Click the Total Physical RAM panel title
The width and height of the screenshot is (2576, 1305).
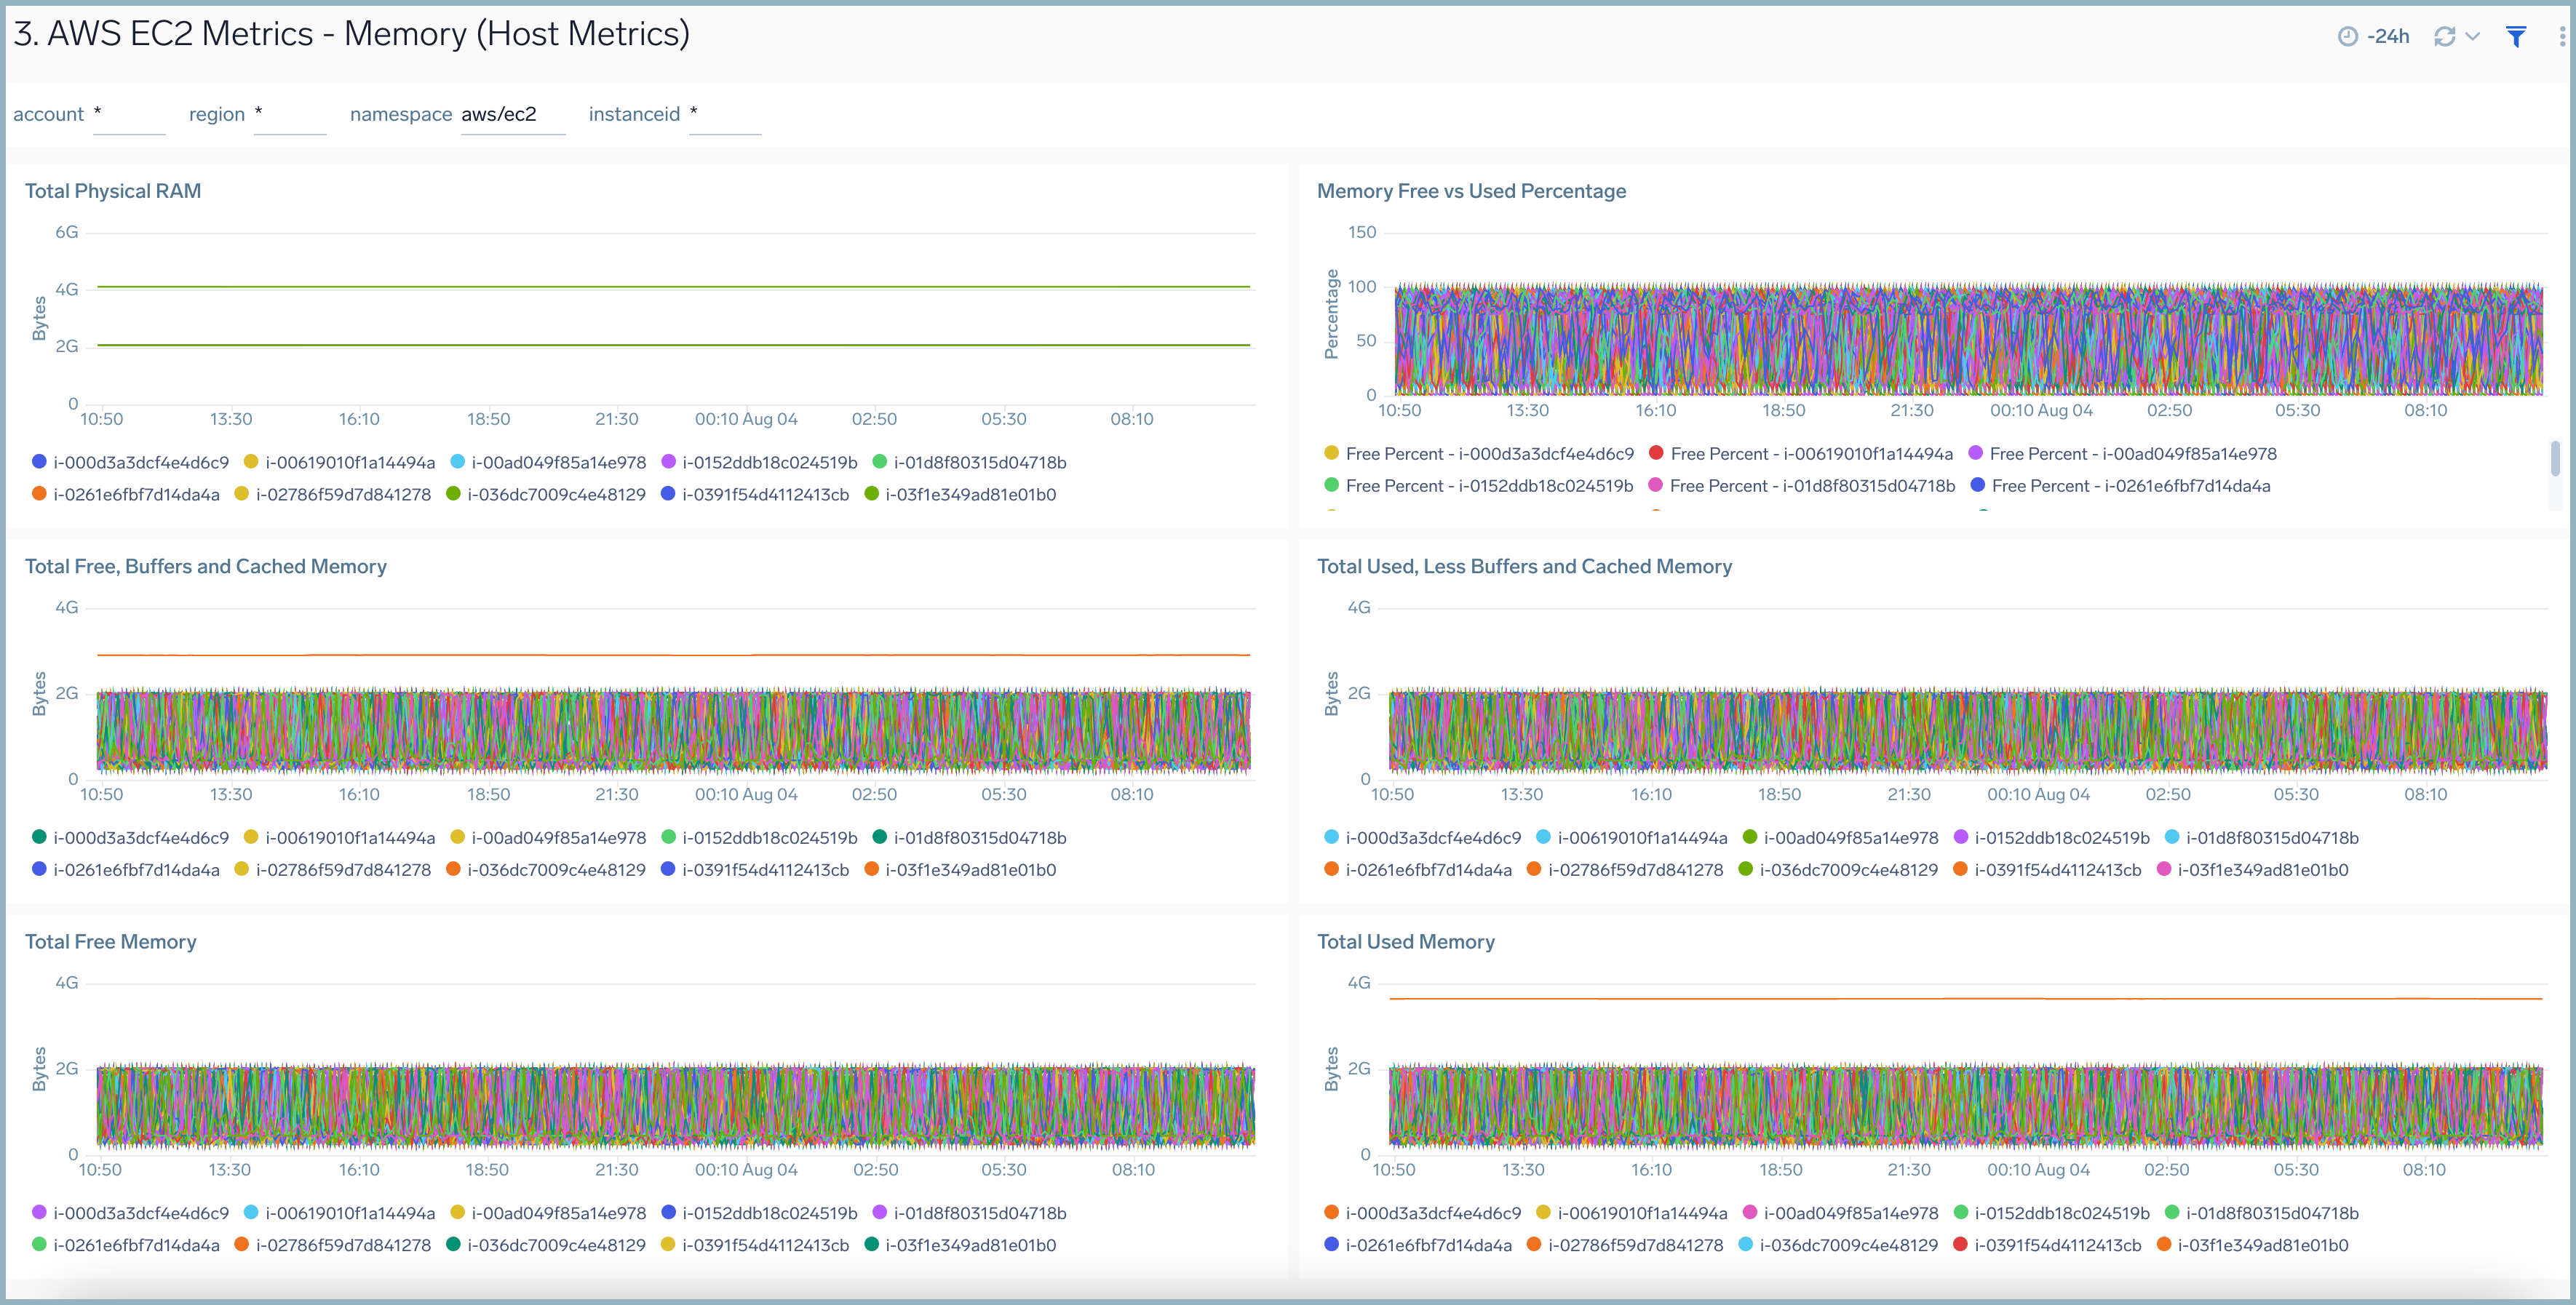(x=113, y=190)
